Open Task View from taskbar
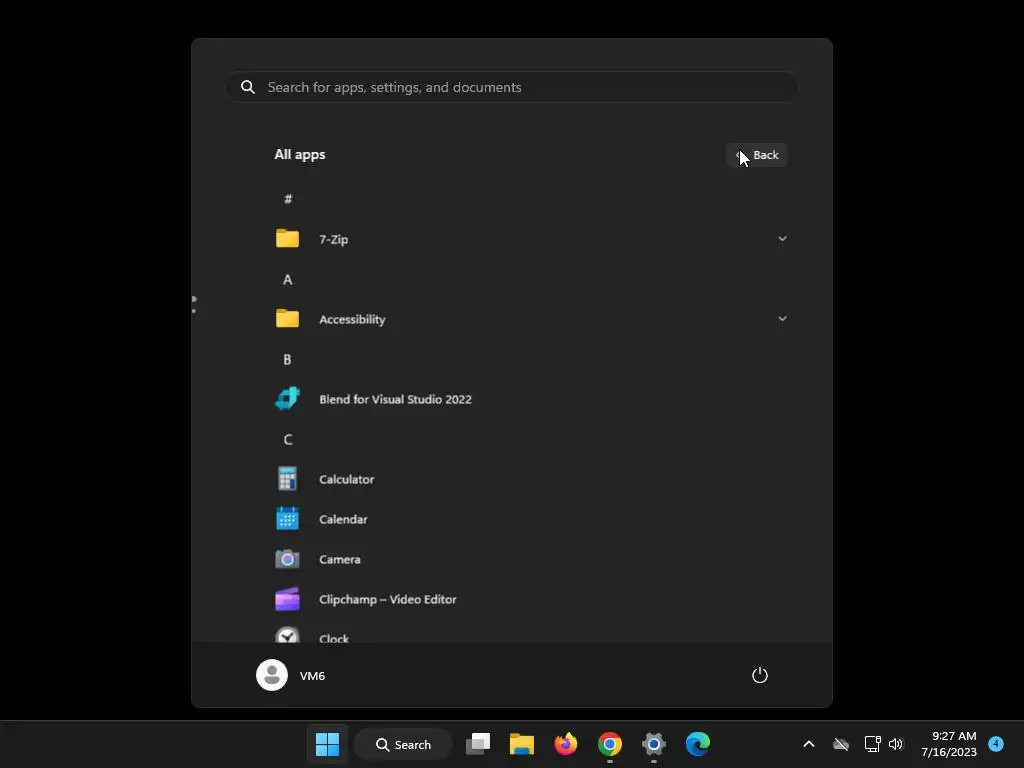Viewport: 1024px width, 768px height. click(478, 744)
